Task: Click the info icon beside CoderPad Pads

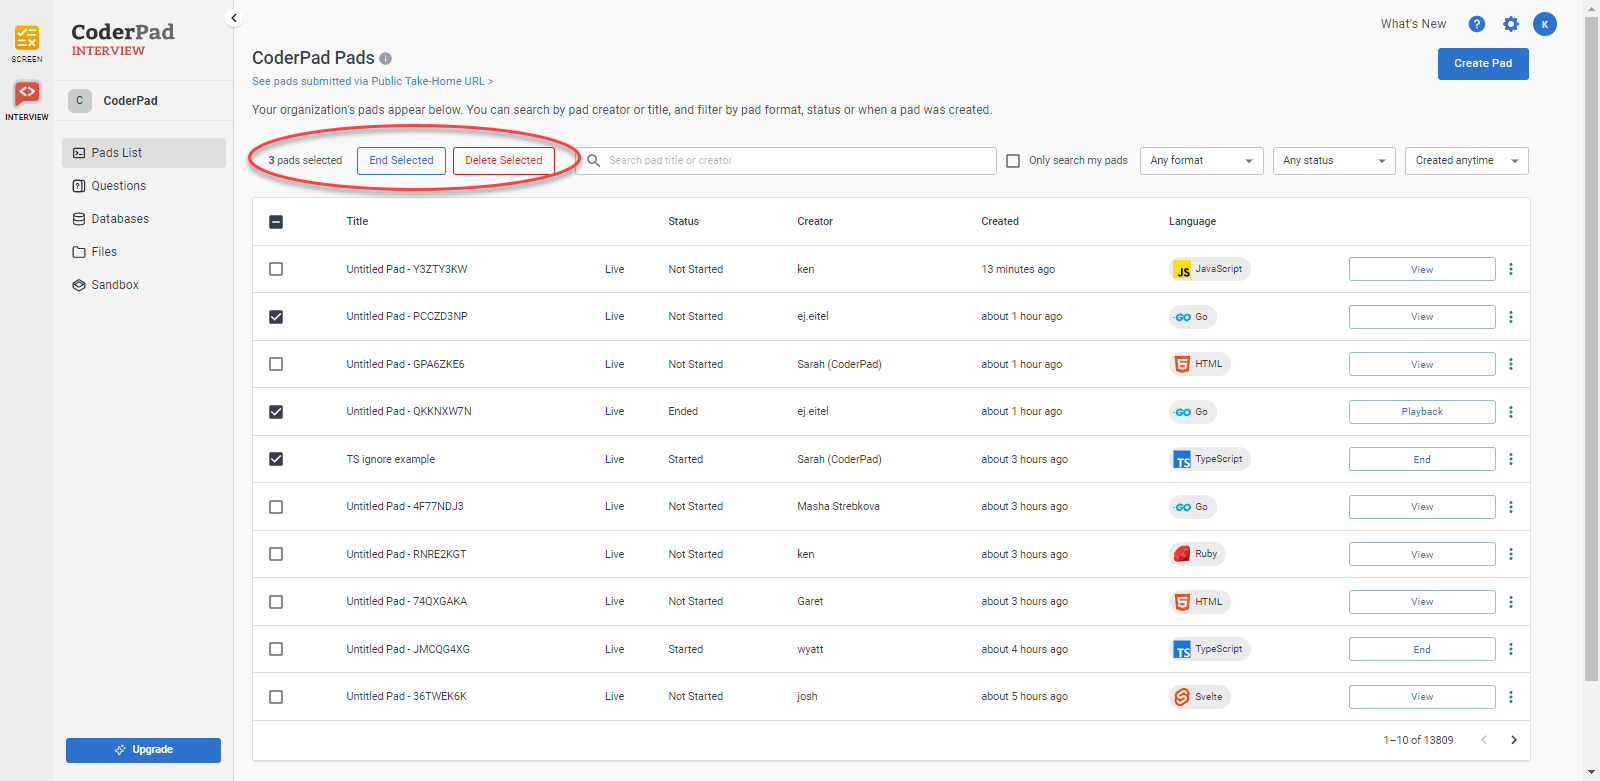Action: point(386,59)
